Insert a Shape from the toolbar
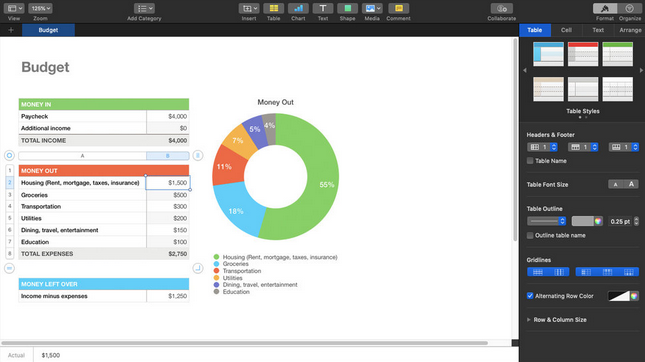 (347, 9)
